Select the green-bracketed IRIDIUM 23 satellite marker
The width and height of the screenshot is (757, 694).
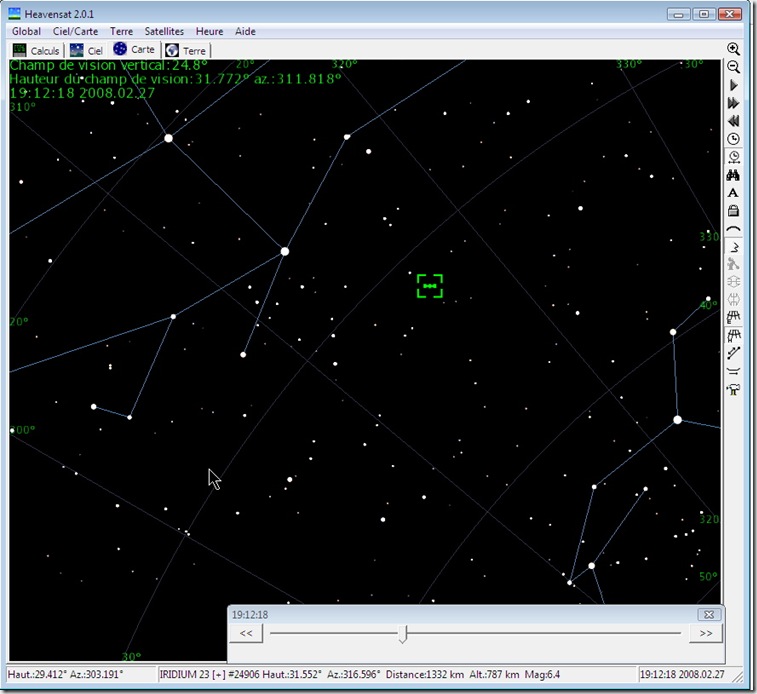[430, 286]
